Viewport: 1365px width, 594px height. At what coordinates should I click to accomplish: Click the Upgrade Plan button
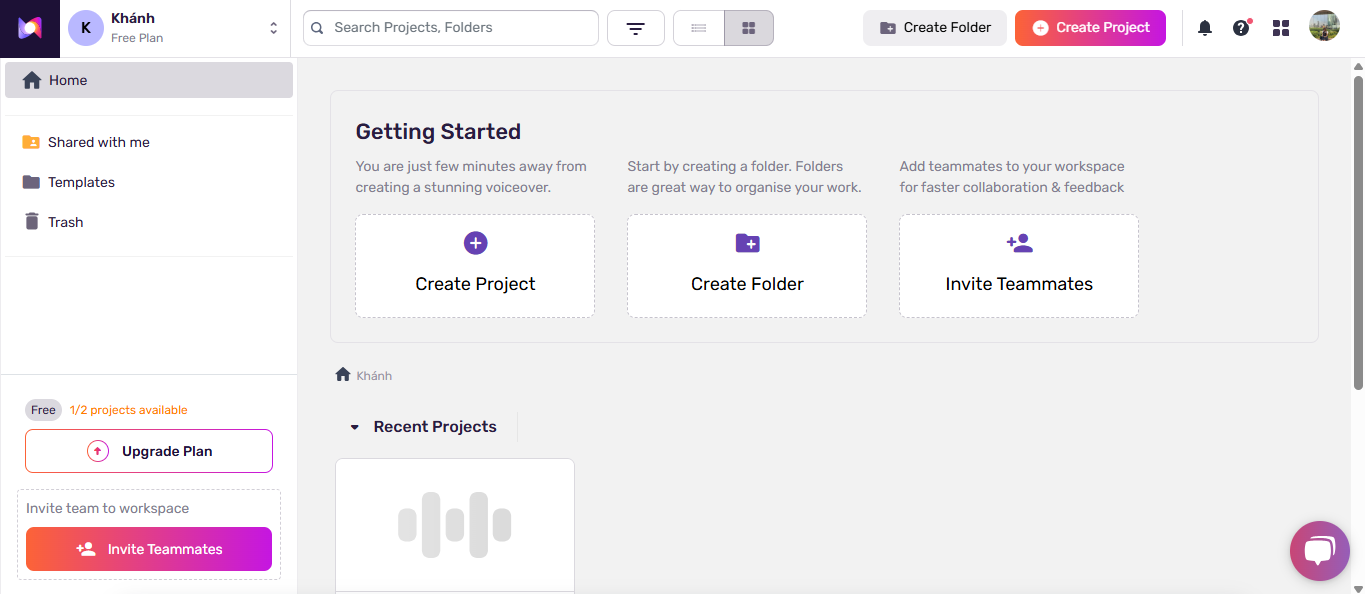(x=149, y=451)
